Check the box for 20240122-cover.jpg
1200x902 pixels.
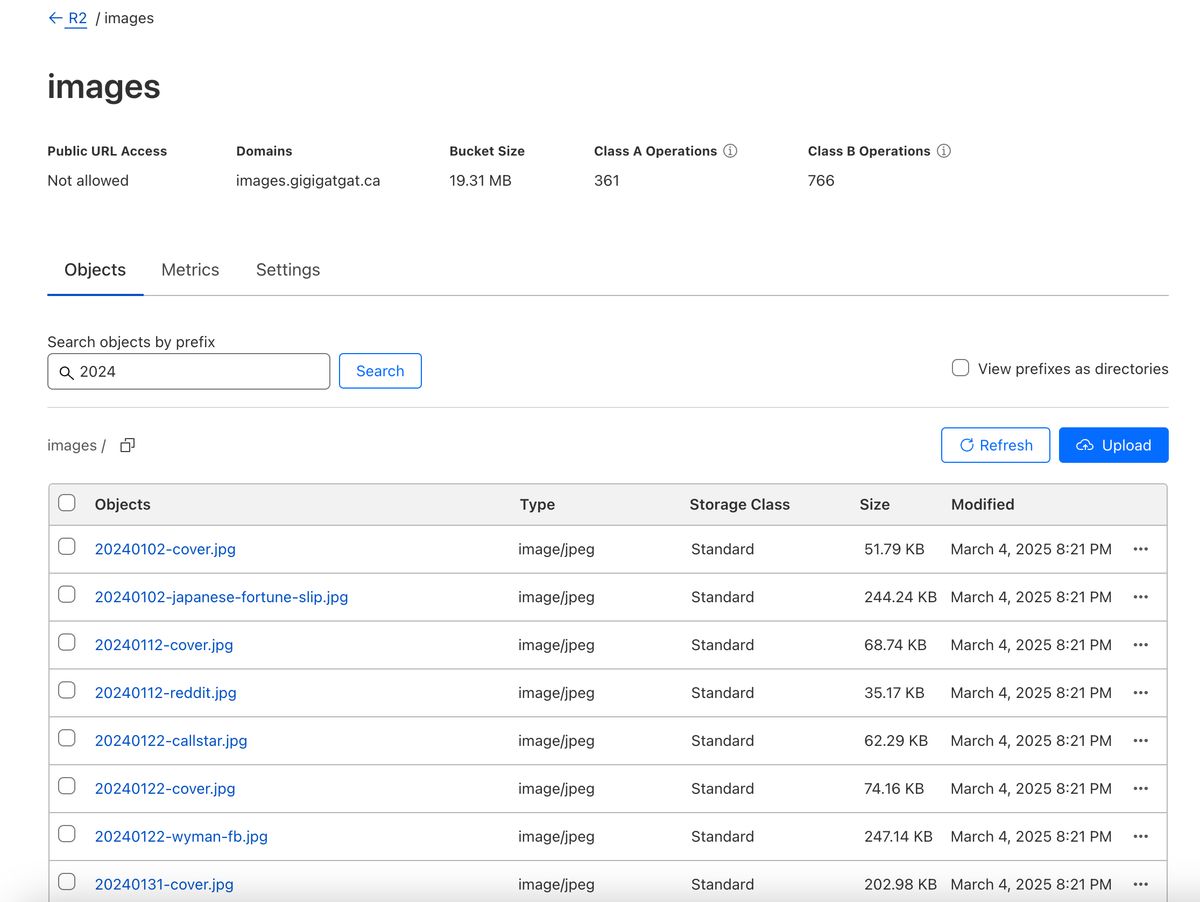click(66, 786)
